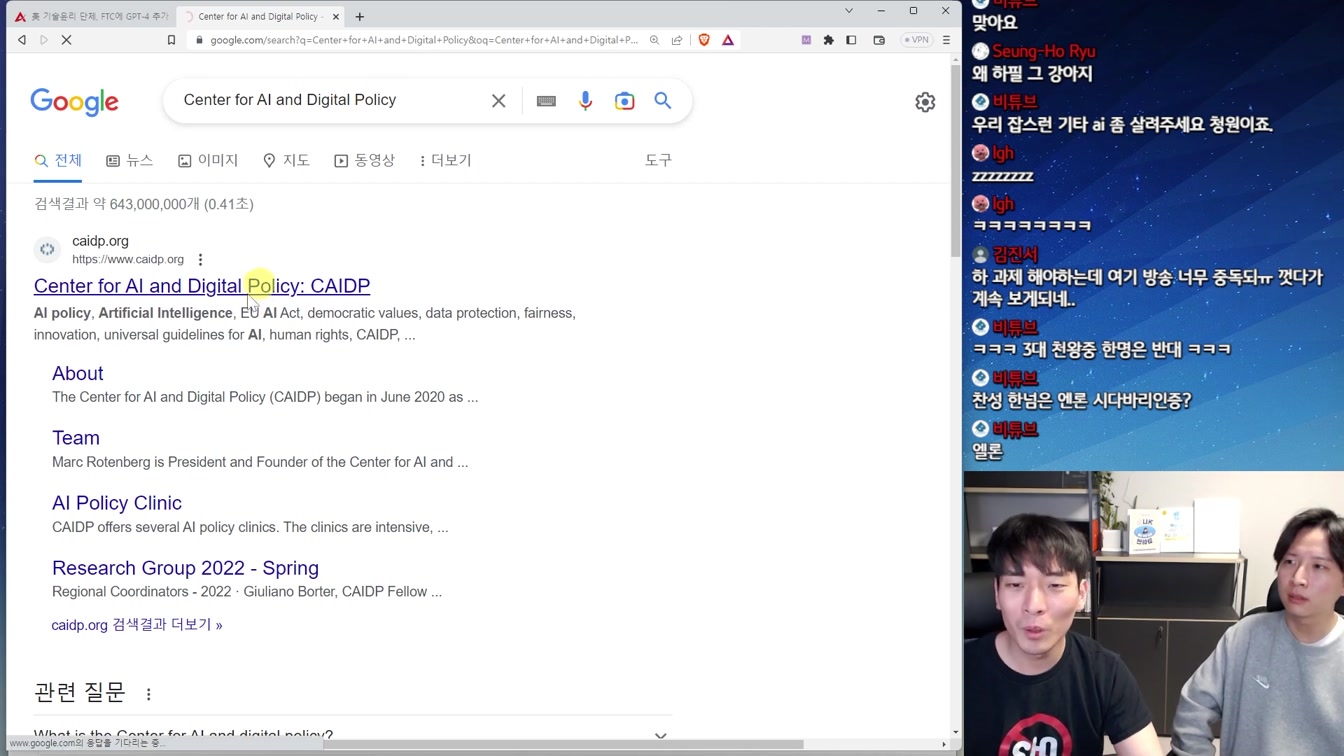Open the 더보기 (More) dropdown
Screen dimensions: 1344x756
(x=445, y=160)
